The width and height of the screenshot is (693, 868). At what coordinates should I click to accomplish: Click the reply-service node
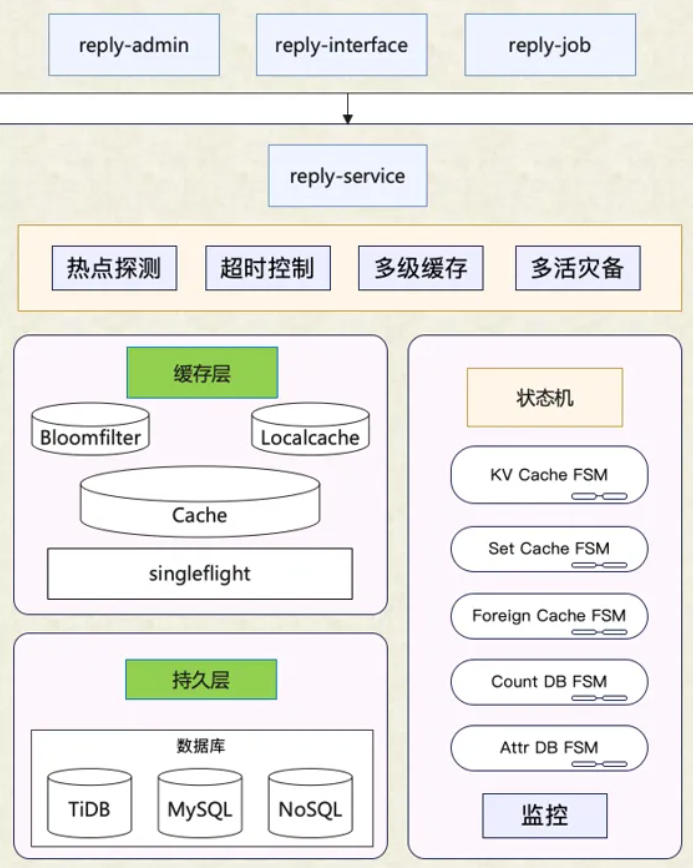pyautogui.click(x=347, y=176)
